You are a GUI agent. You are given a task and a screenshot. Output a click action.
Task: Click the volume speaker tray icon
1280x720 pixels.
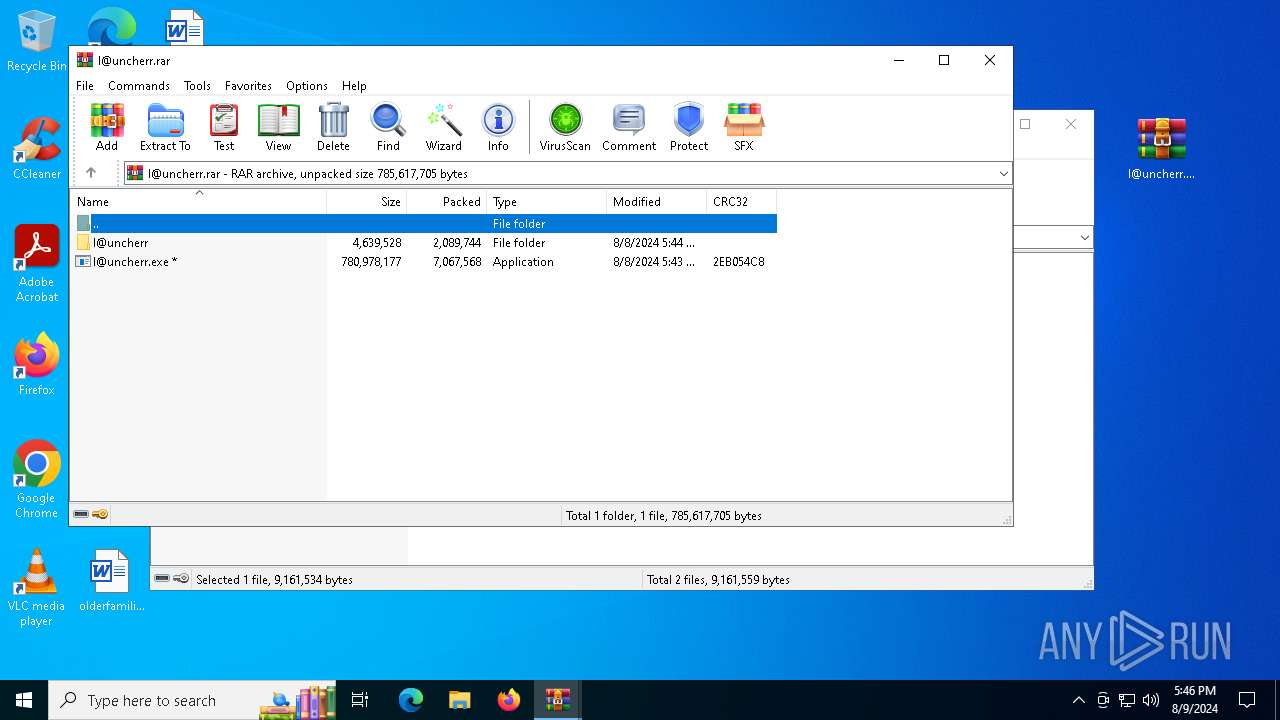tap(1151, 700)
